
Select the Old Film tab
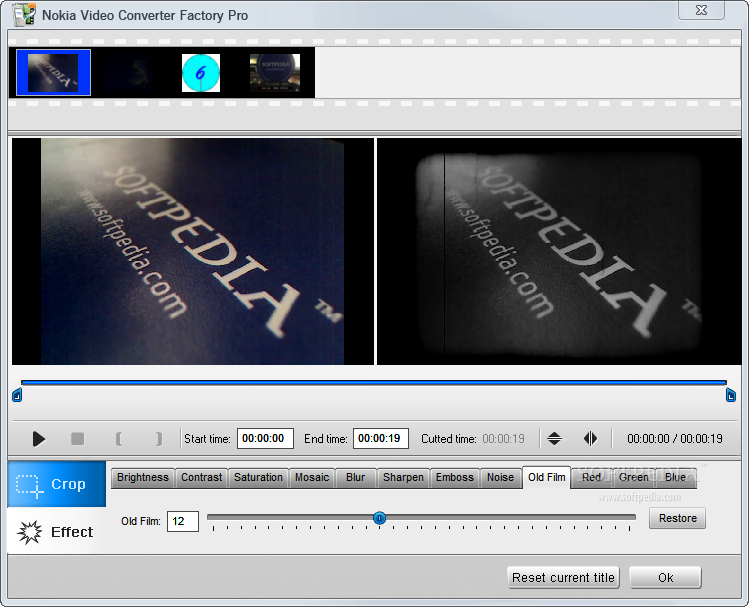coord(546,478)
